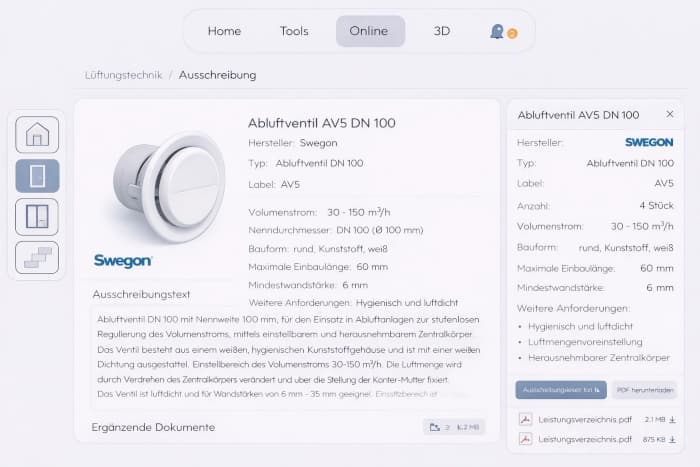
Task: Select Maximale Einbaulänge 60 mm in main card
Action: (372, 267)
